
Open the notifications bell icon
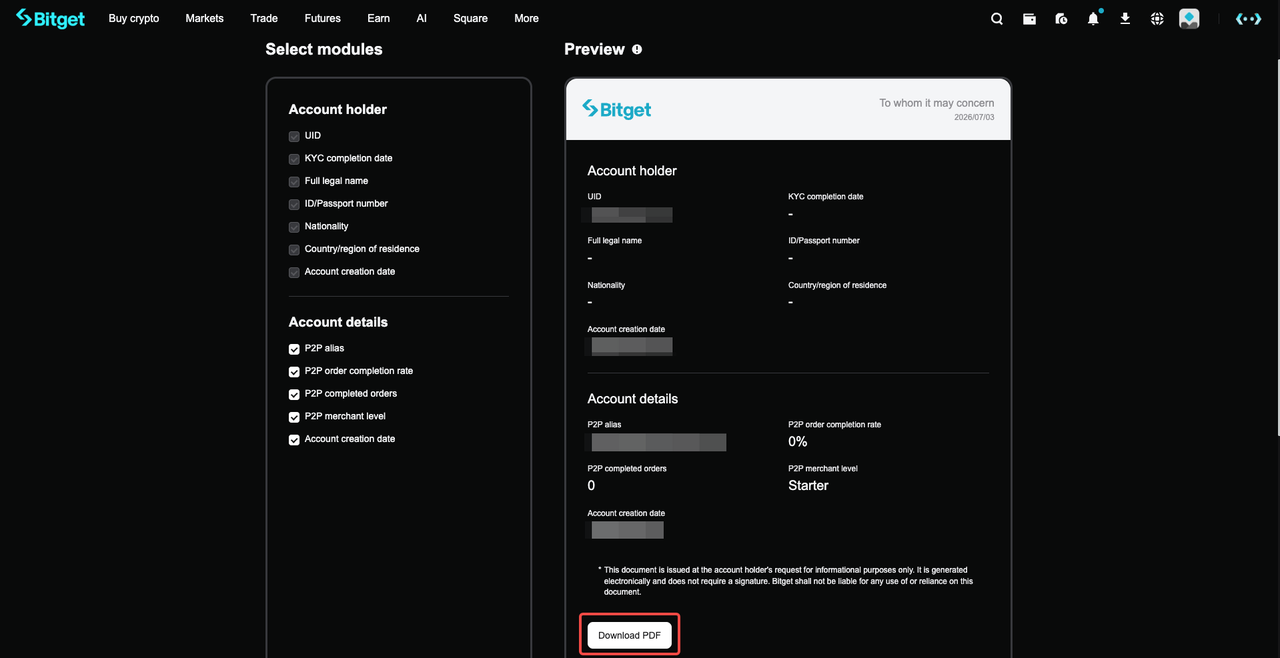[x=1093, y=18]
